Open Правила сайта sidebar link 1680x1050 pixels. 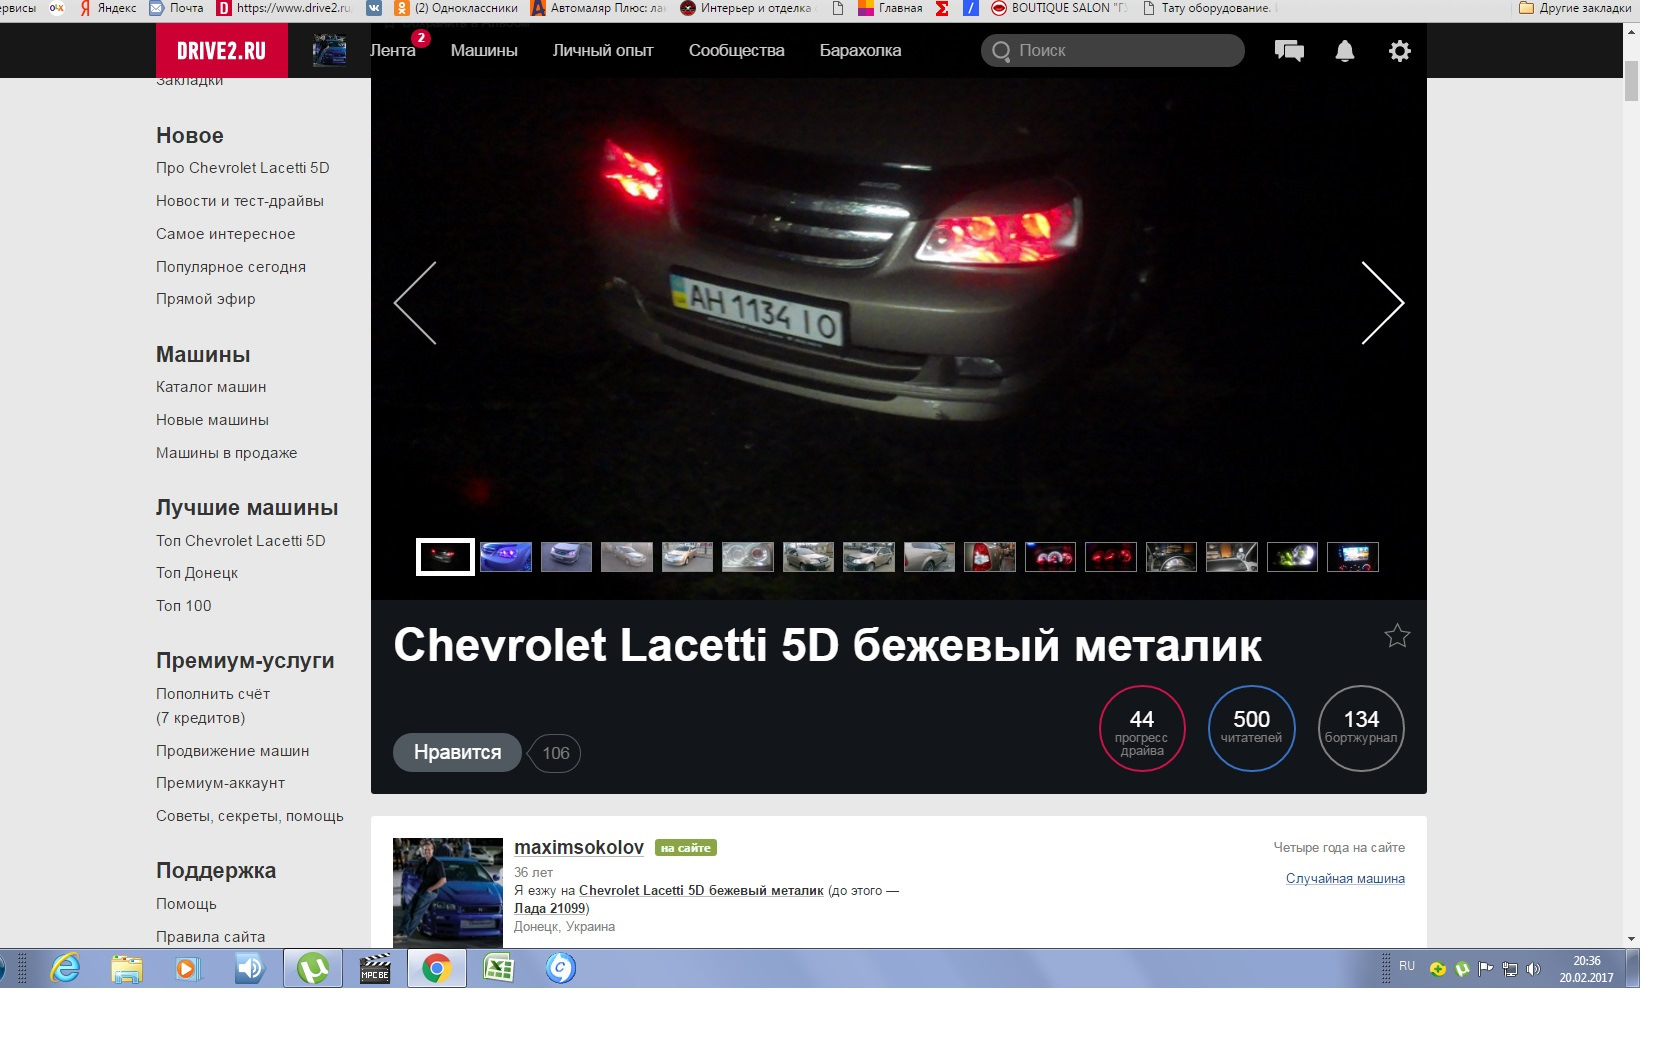pos(211,937)
